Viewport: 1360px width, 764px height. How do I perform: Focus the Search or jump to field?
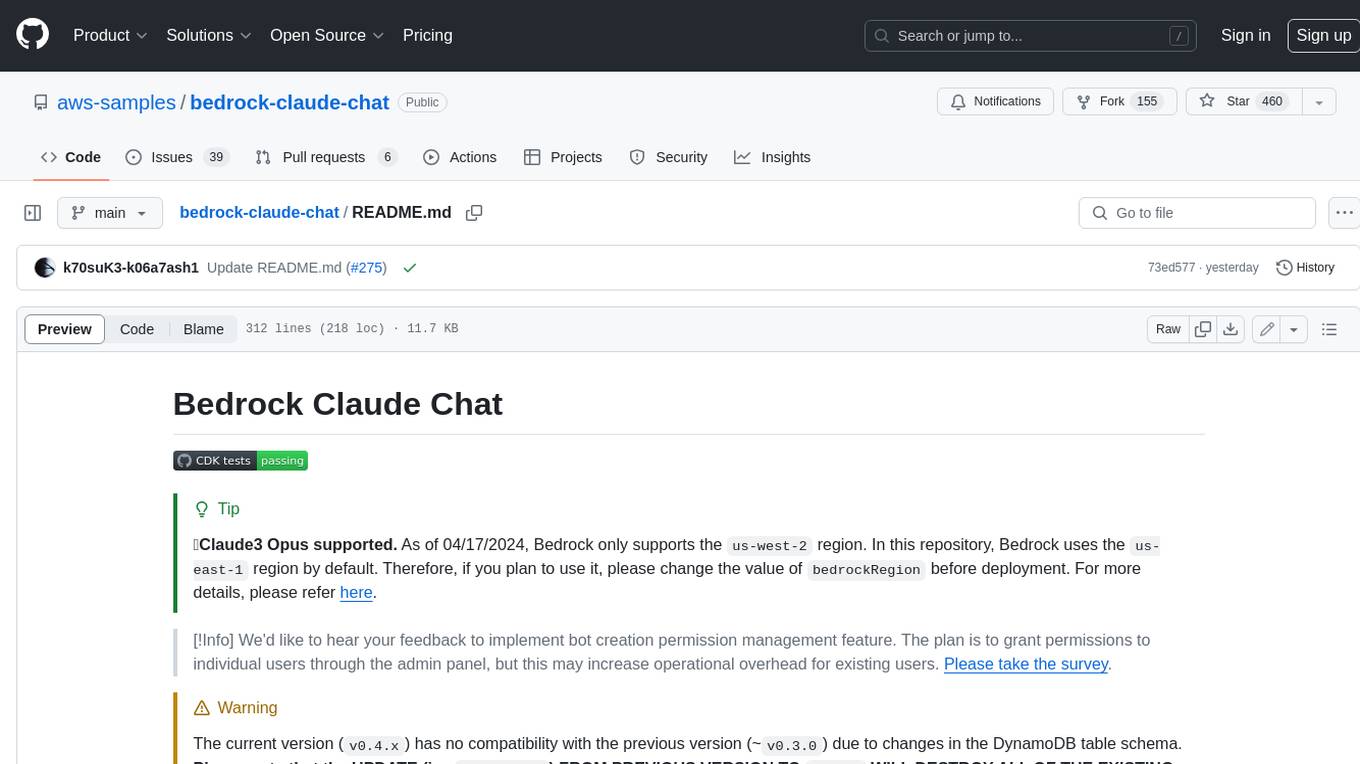[1031, 35]
